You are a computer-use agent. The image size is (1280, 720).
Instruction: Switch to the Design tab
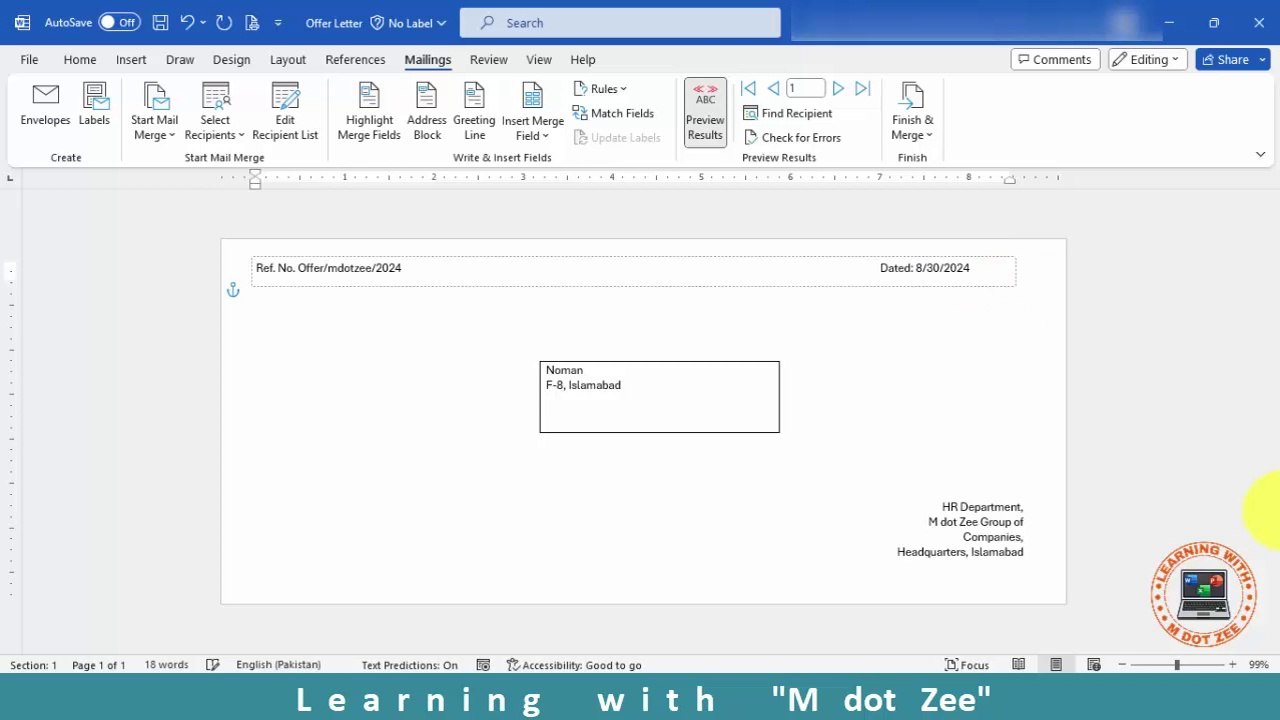tap(231, 60)
